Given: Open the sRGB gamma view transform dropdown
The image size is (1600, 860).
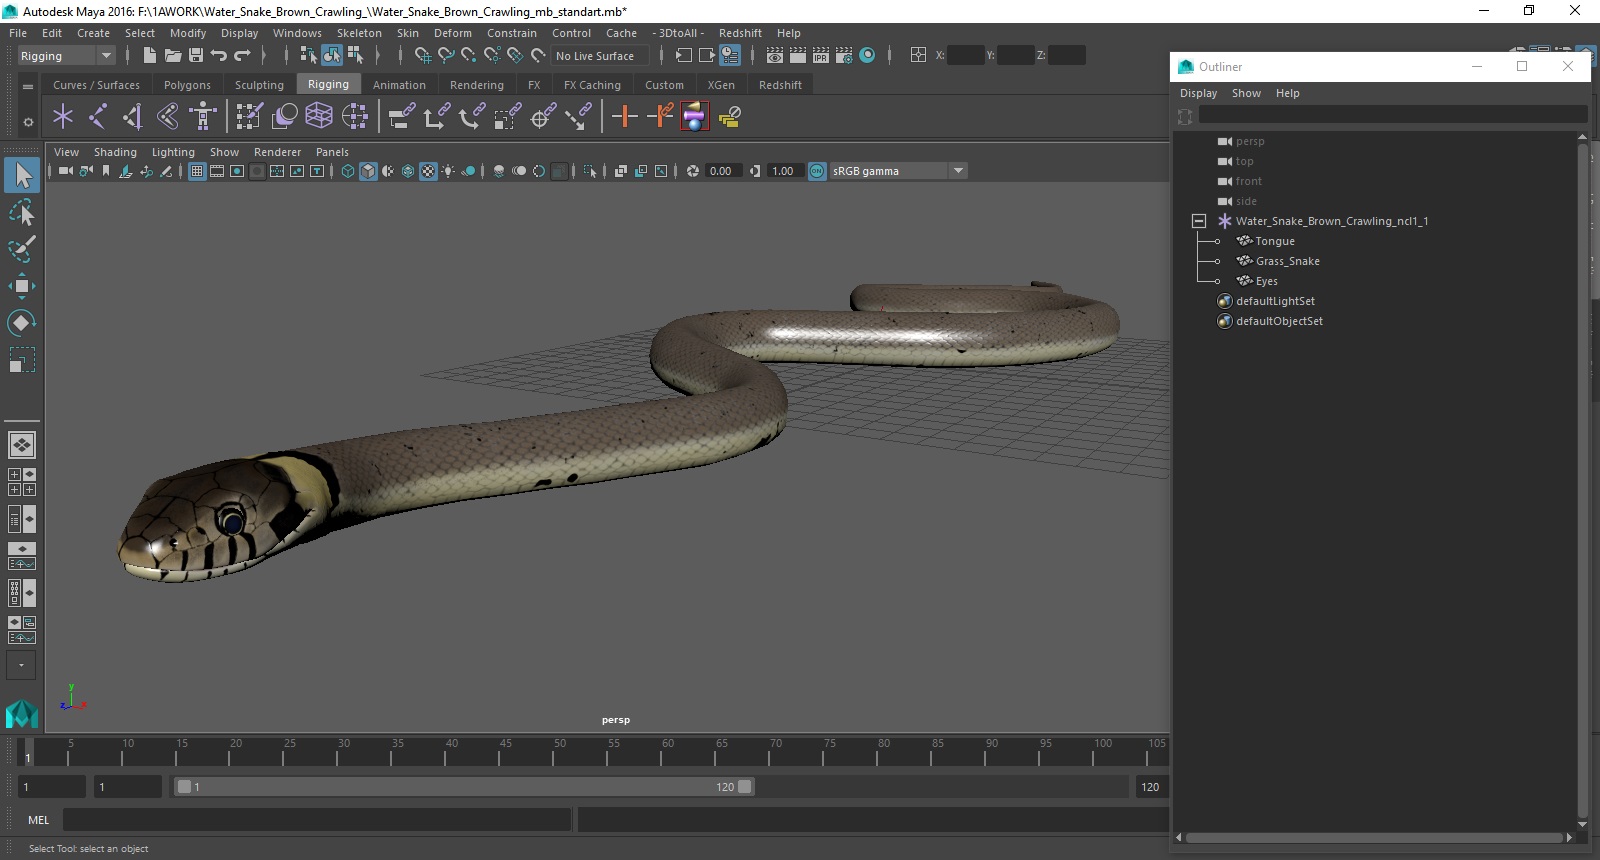Looking at the screenshot, I should point(898,171).
